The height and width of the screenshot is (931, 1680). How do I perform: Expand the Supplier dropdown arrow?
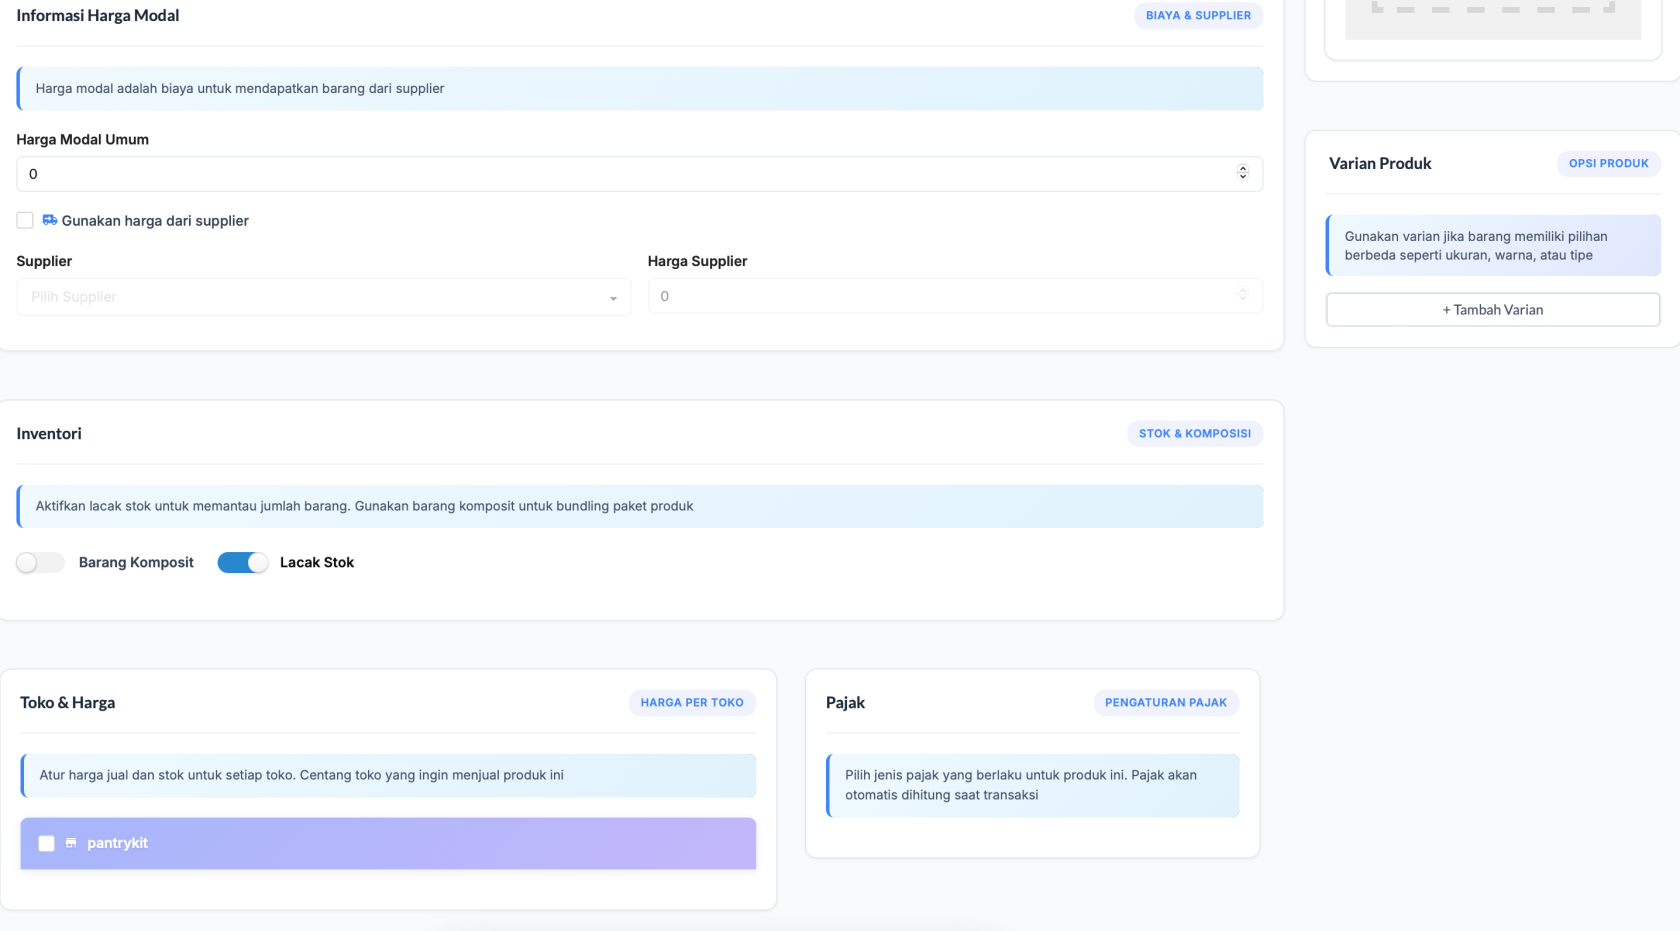pos(613,298)
